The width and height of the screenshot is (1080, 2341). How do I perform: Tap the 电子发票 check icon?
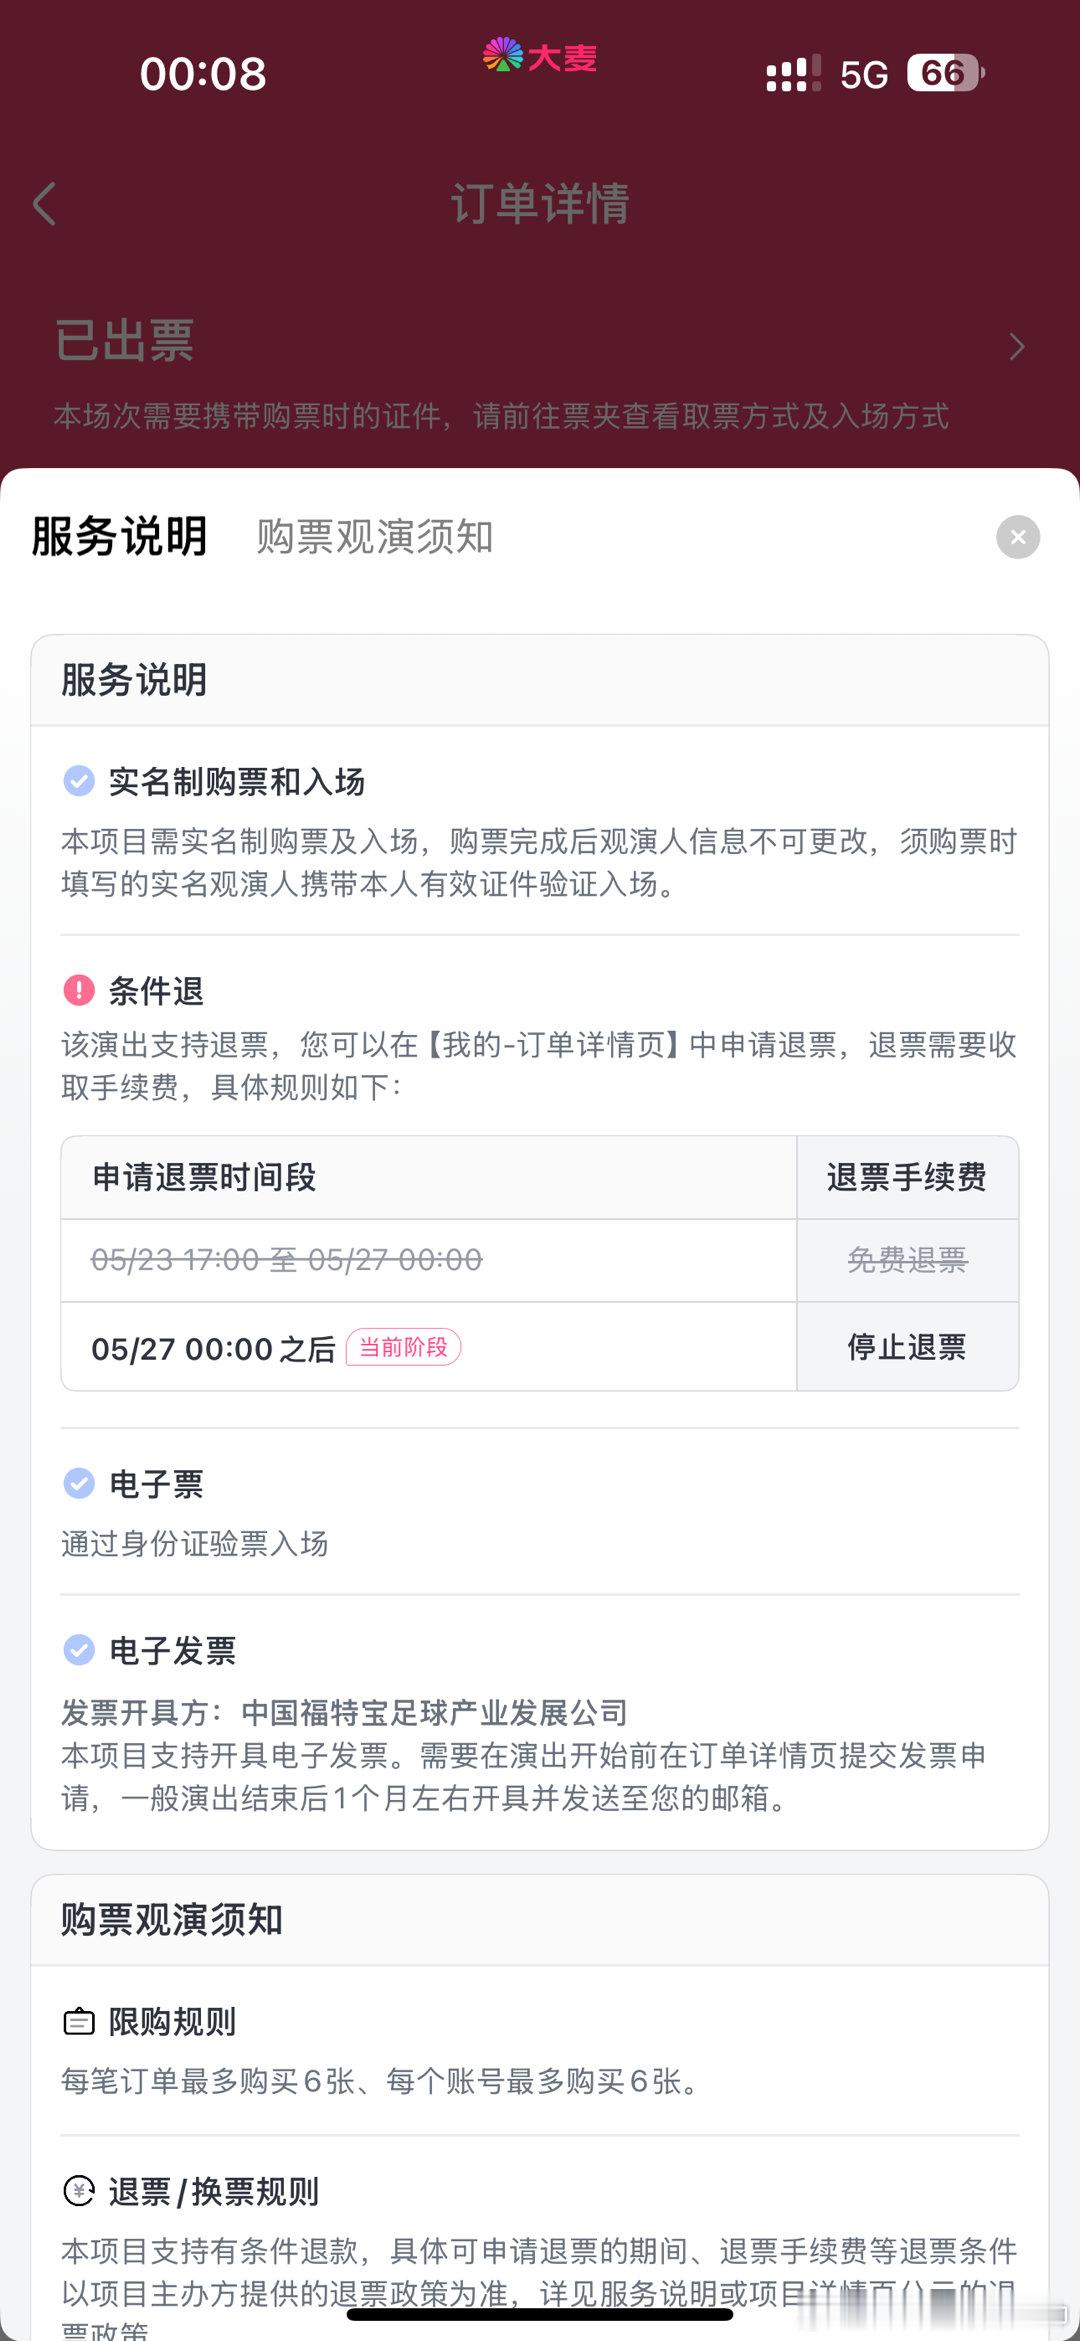tap(79, 1649)
